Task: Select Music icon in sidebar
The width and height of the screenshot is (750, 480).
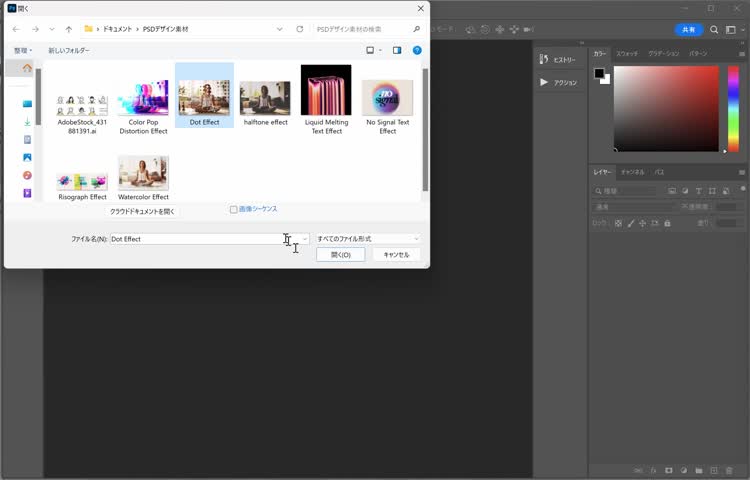Action: click(27, 175)
